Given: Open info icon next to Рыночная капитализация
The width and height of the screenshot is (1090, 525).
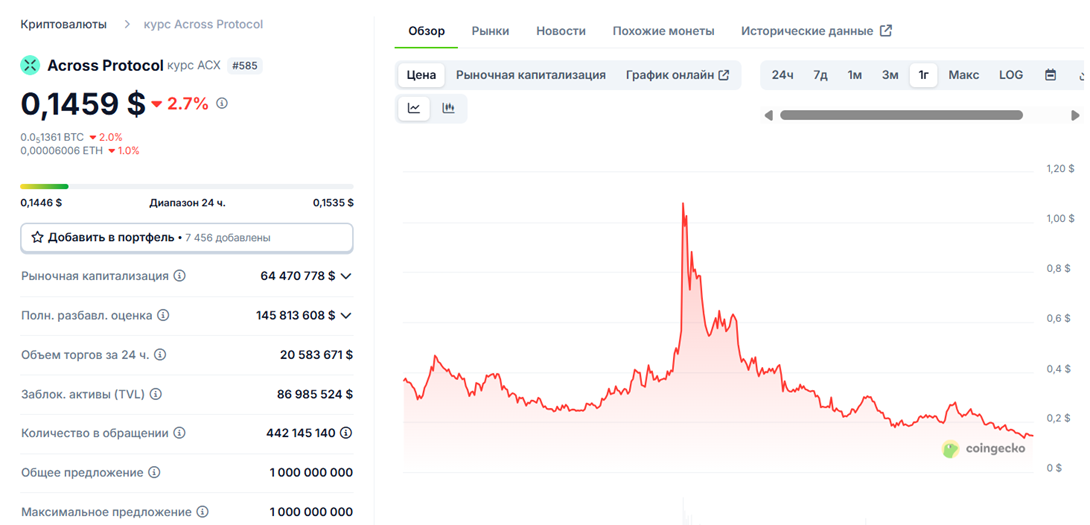Looking at the screenshot, I should [x=179, y=276].
